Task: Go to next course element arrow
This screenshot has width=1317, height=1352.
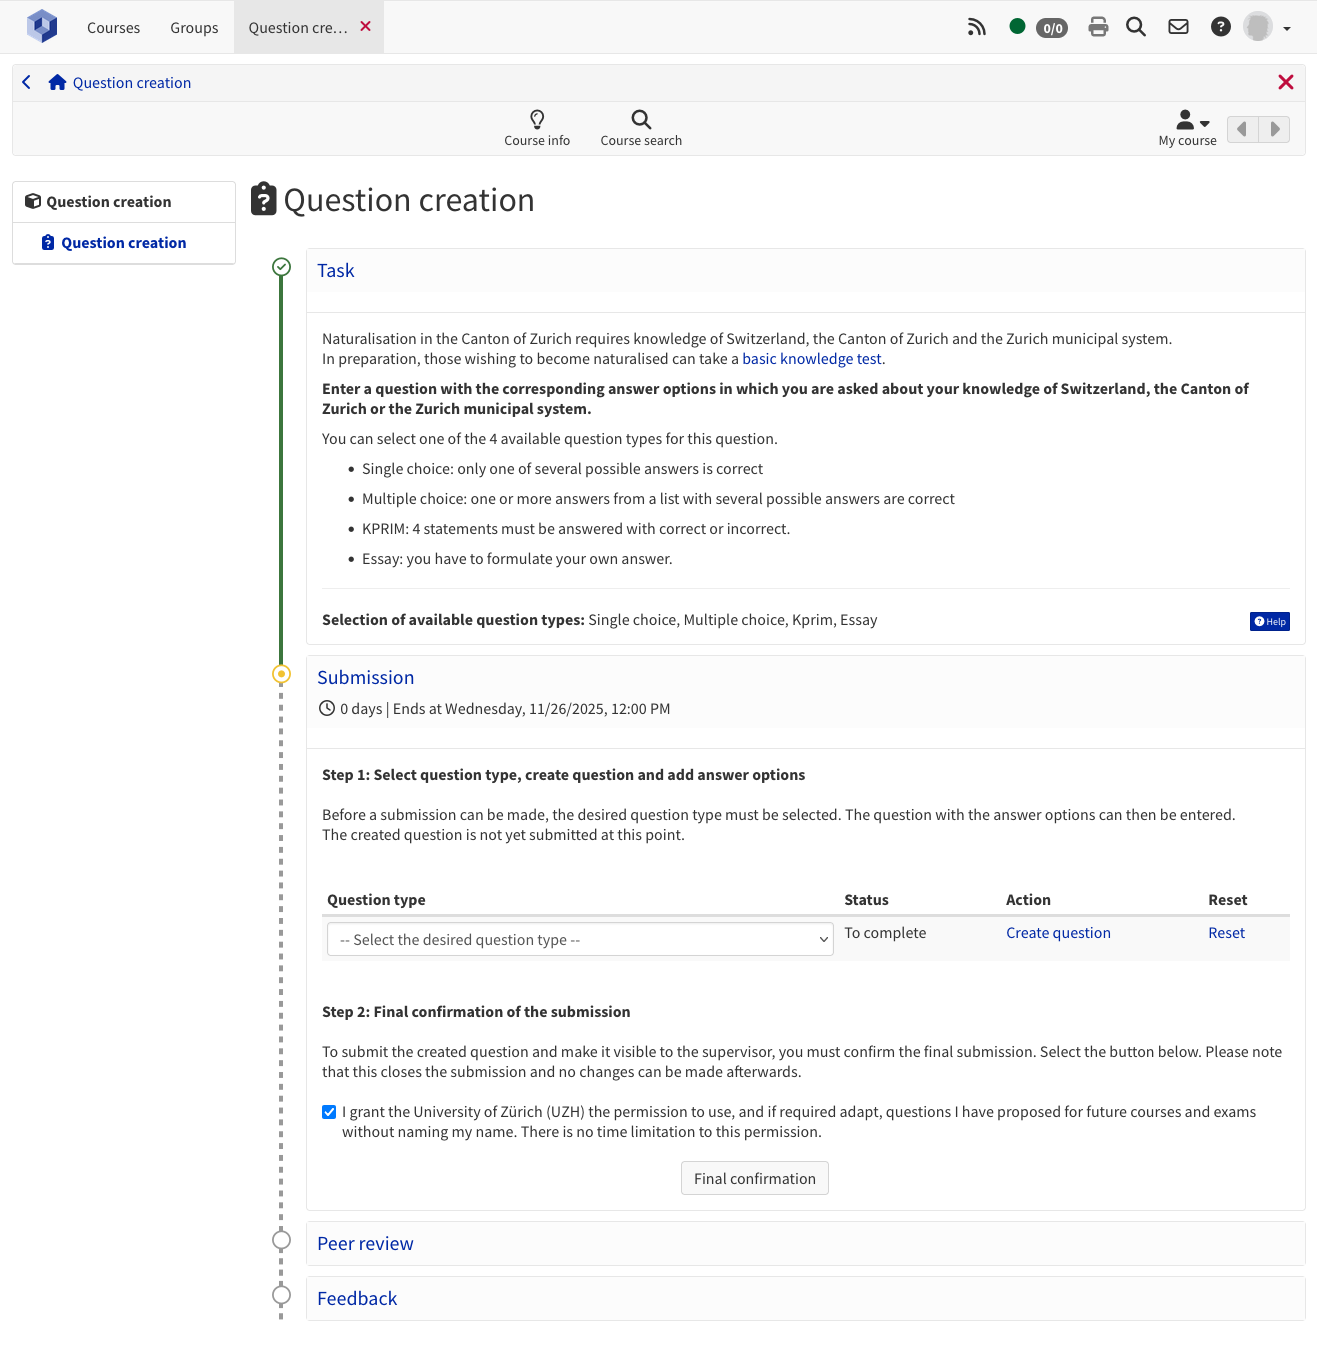Action: click(x=1274, y=129)
